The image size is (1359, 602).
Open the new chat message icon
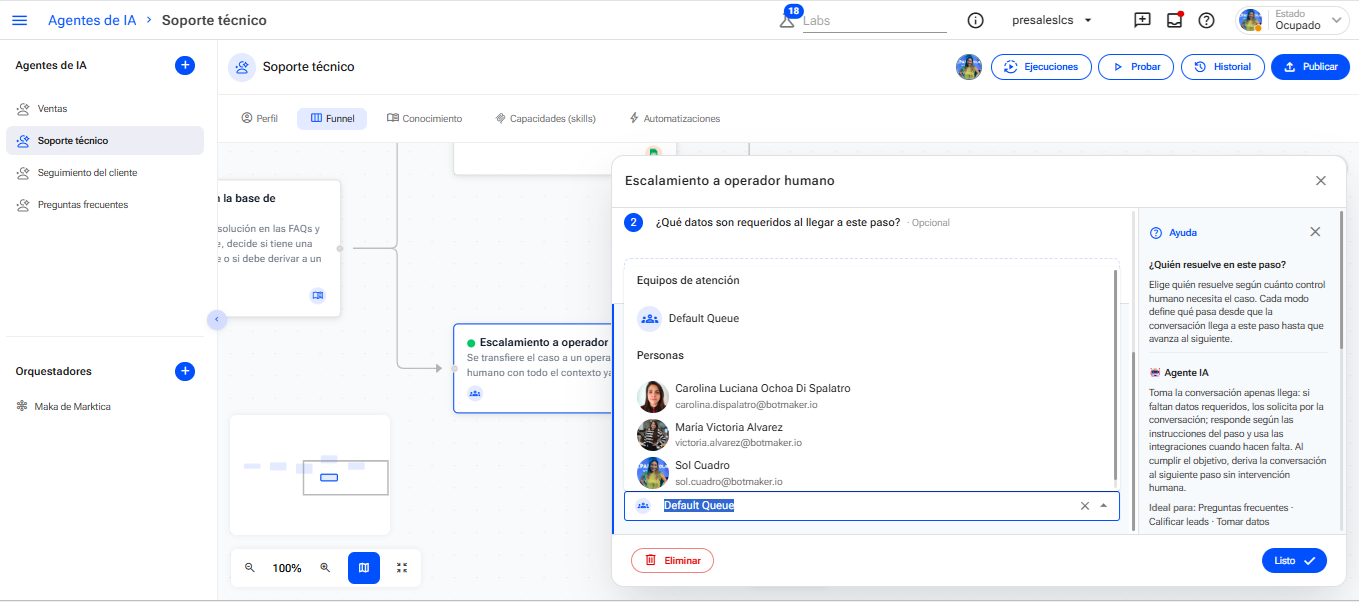point(1142,20)
